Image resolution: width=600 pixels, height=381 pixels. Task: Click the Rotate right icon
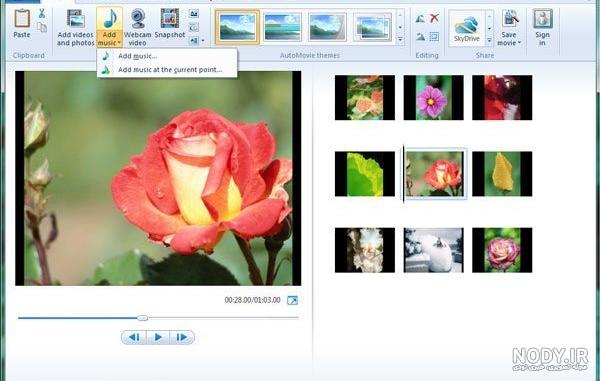coord(420,37)
